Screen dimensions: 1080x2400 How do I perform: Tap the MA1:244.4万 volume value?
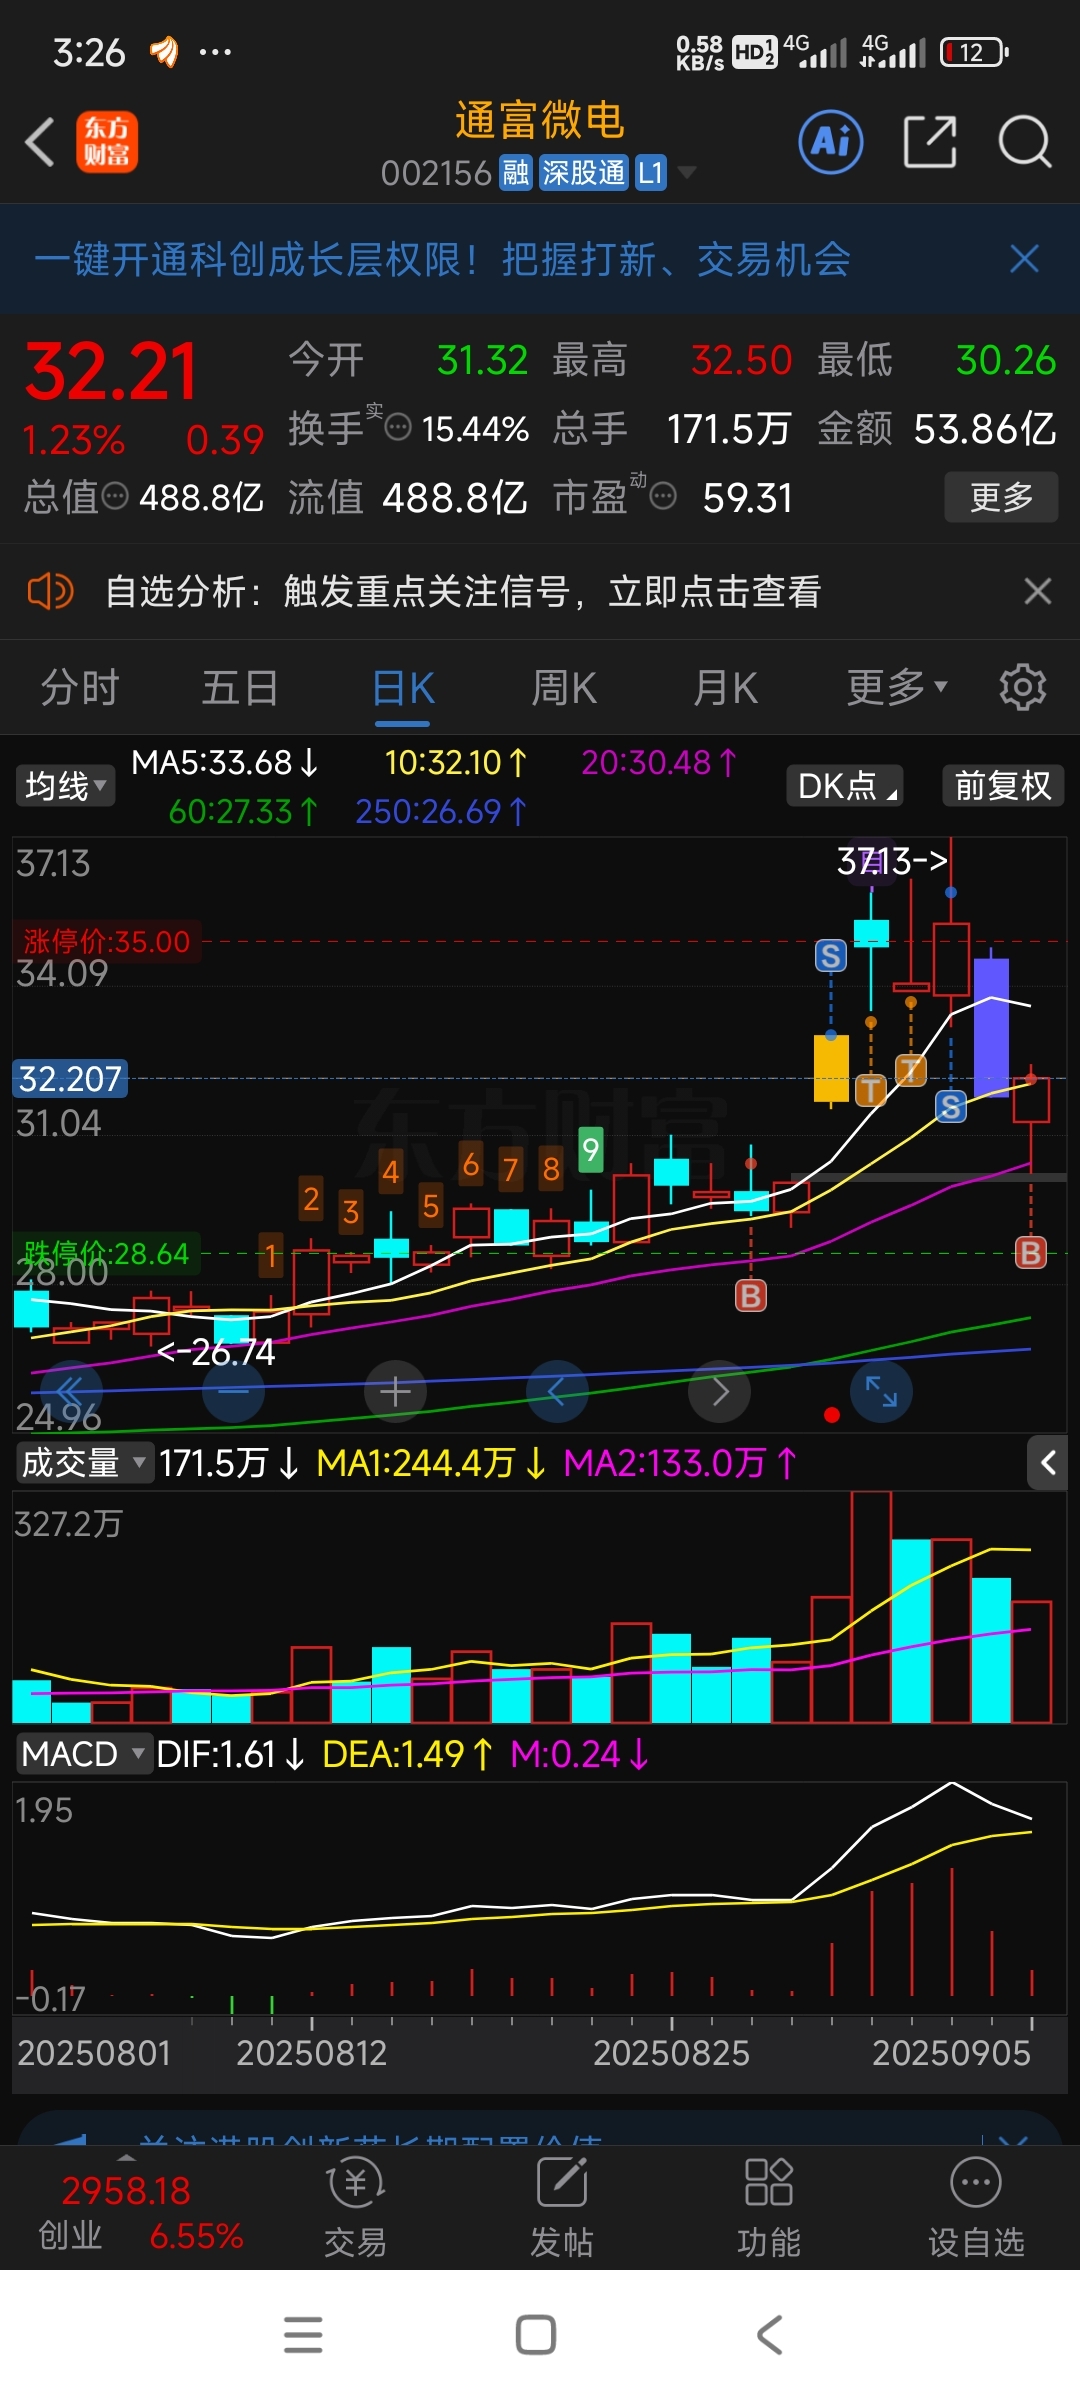point(431,1463)
